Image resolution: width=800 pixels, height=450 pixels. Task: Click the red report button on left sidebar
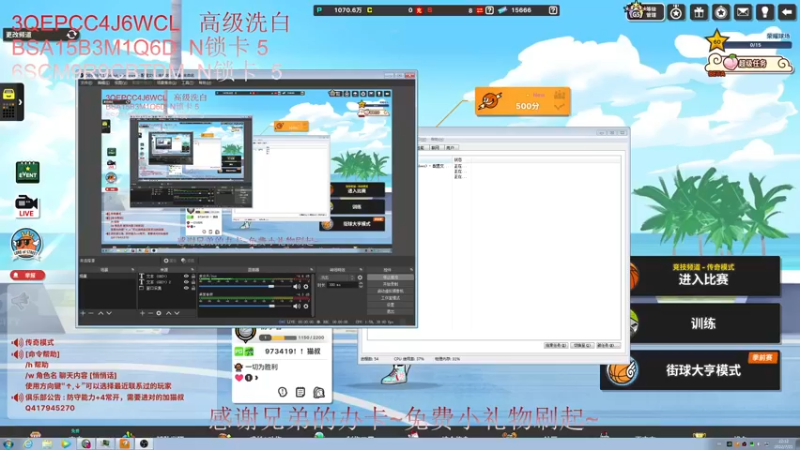pos(28,275)
